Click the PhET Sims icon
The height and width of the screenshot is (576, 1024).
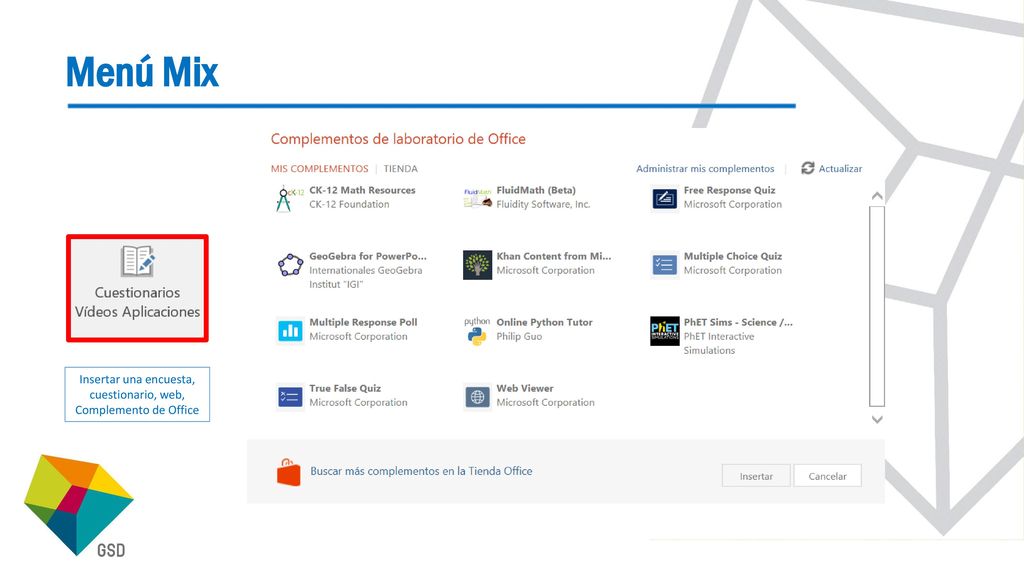(664, 331)
